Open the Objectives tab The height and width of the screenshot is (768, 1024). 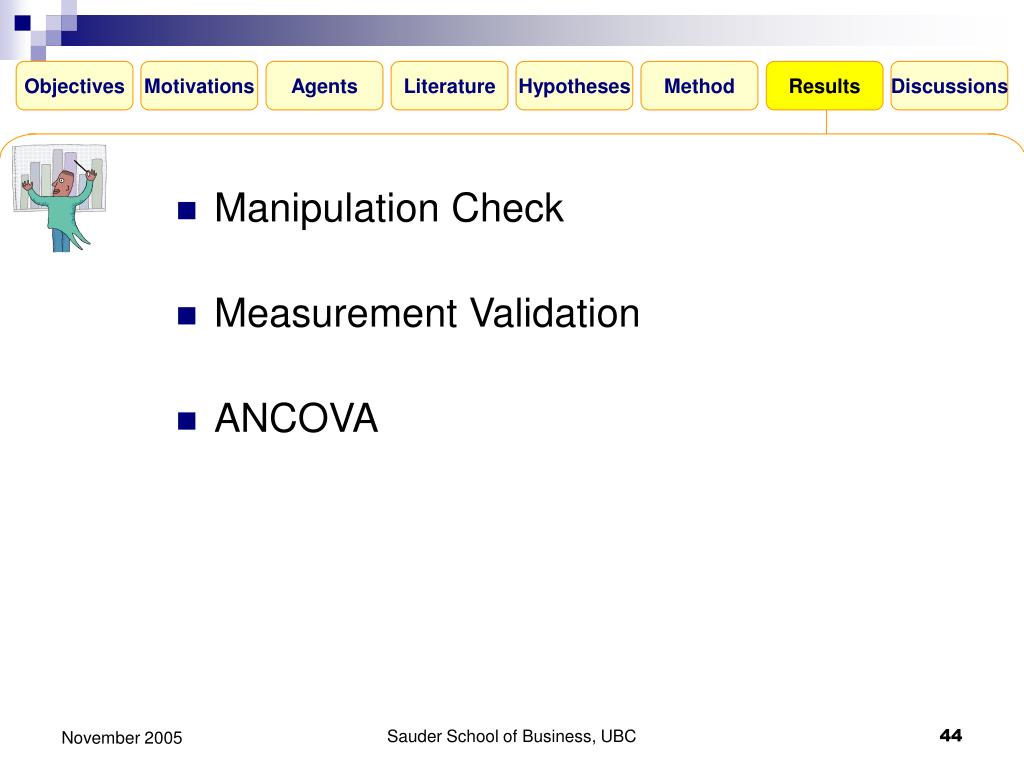74,86
